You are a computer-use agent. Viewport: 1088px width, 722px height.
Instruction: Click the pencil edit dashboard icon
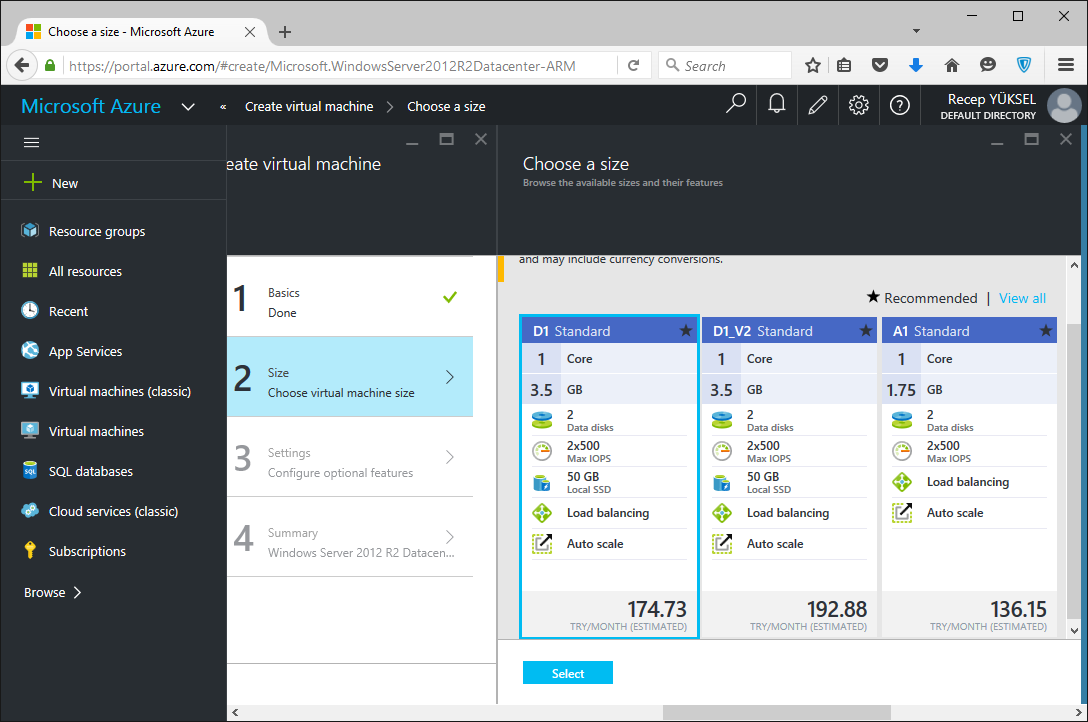pos(817,105)
